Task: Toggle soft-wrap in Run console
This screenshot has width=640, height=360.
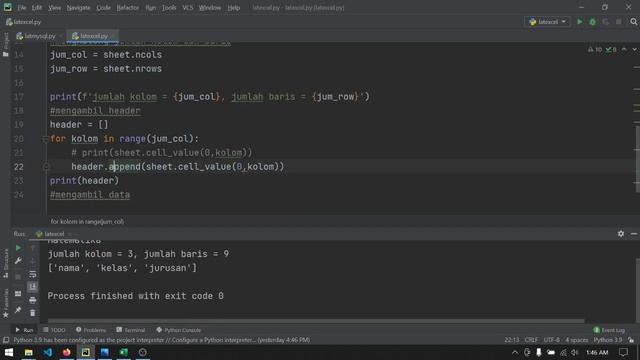Action: [33, 274]
